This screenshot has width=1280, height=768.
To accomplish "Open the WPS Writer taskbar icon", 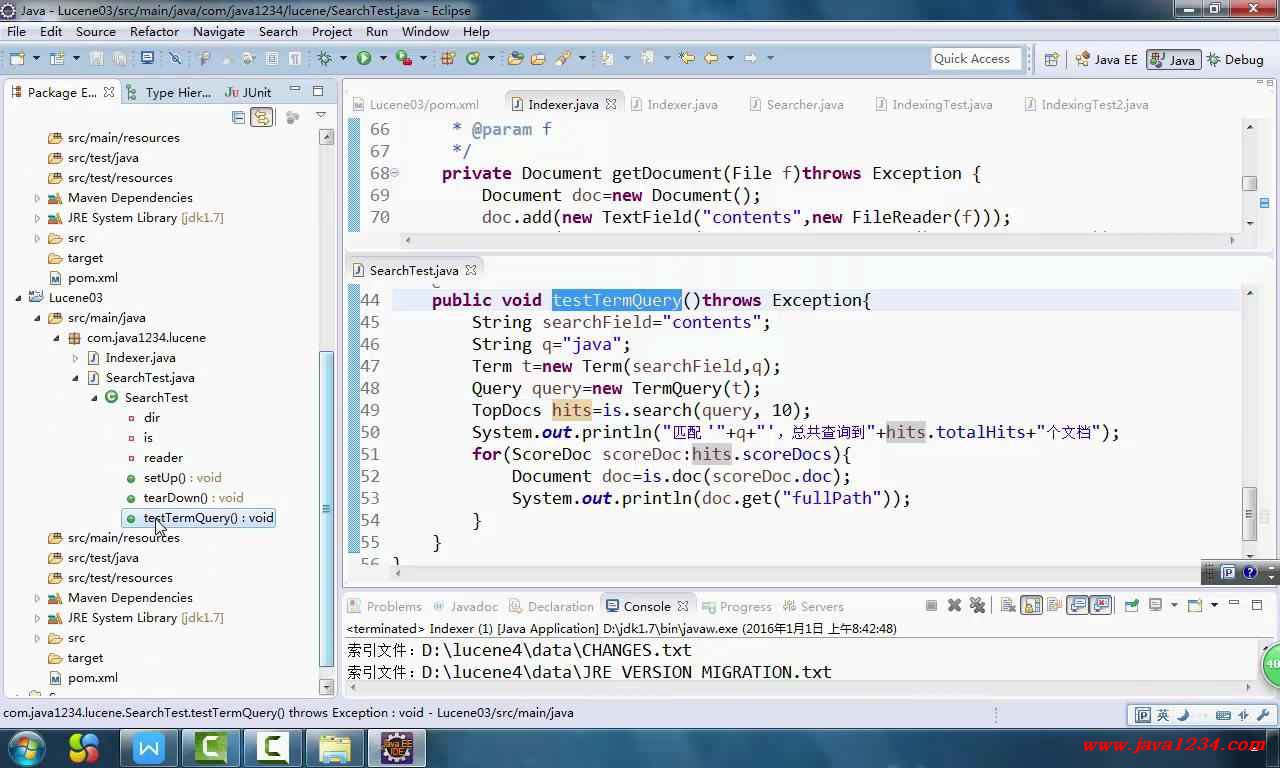I will [149, 747].
